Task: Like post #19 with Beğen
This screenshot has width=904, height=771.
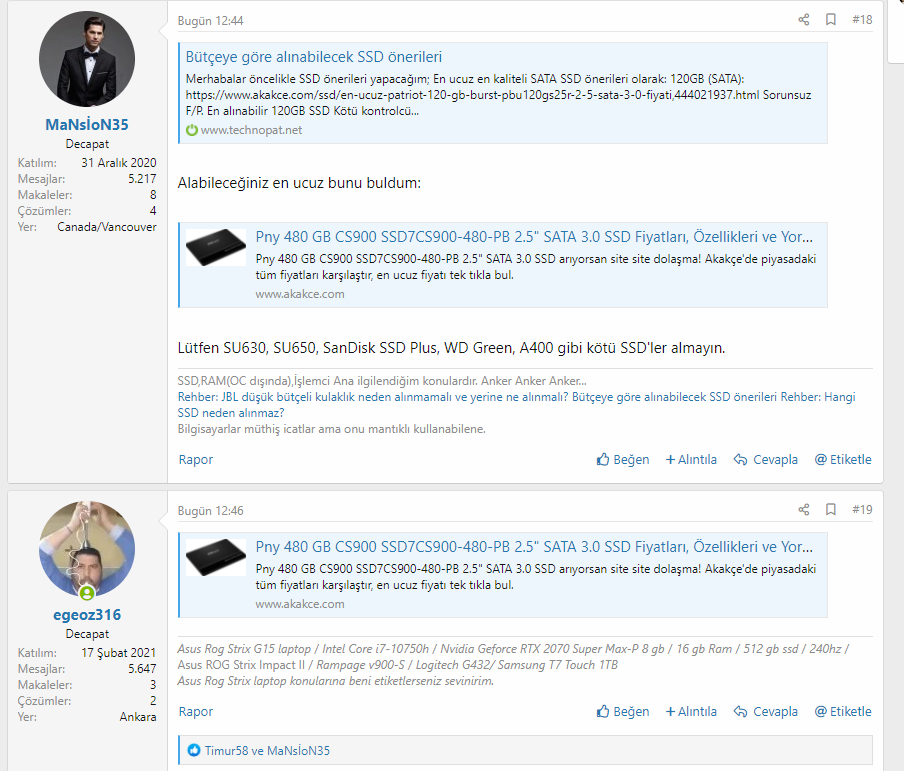Action: (623, 712)
